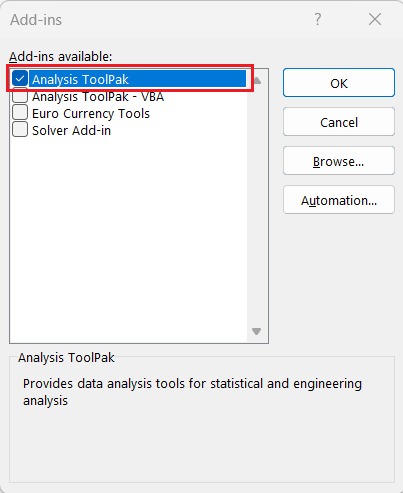This screenshot has height=493, width=403.
Task: Click the list's scroll up arrow
Action: point(257,80)
